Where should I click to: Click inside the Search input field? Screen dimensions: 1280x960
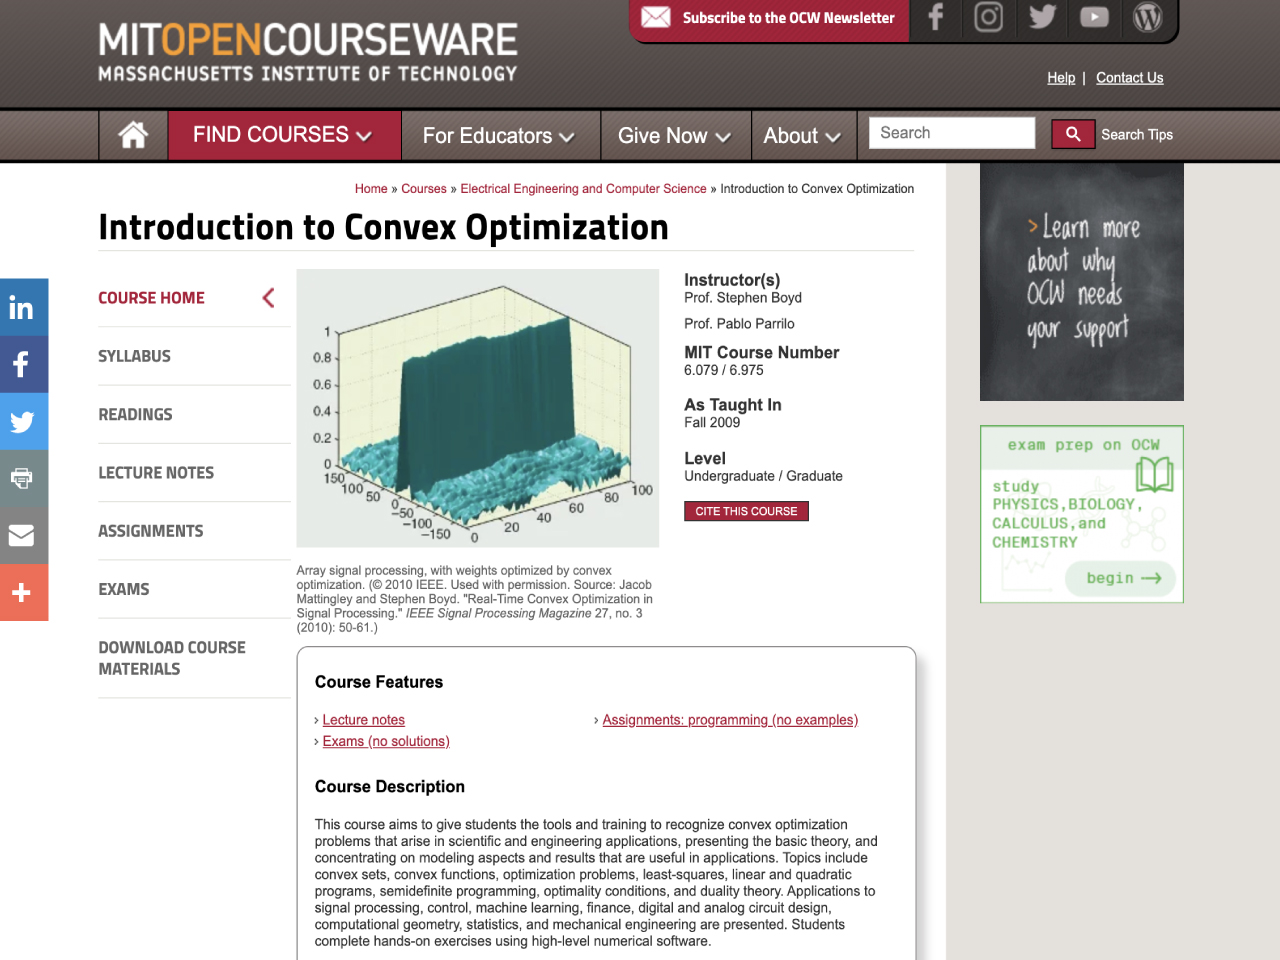click(952, 133)
